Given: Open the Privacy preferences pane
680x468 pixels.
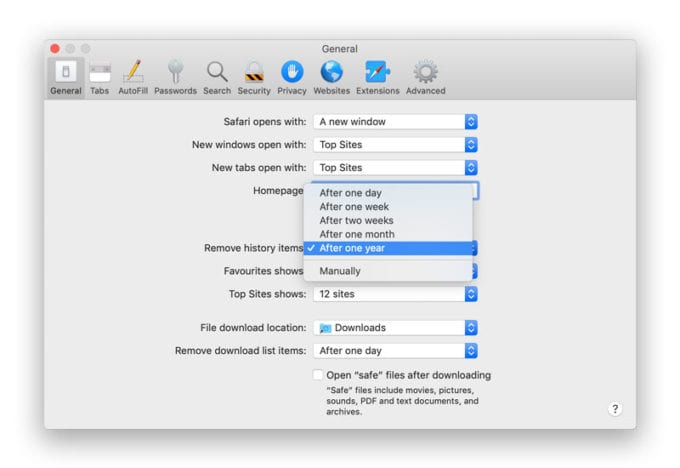Looking at the screenshot, I should click(292, 77).
